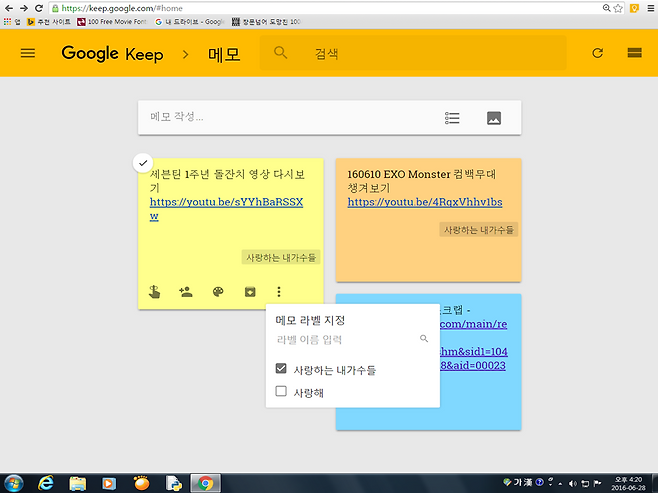Image resolution: width=658 pixels, height=493 pixels.
Task: Click the Chrome taskbar button
Action: pos(206,483)
